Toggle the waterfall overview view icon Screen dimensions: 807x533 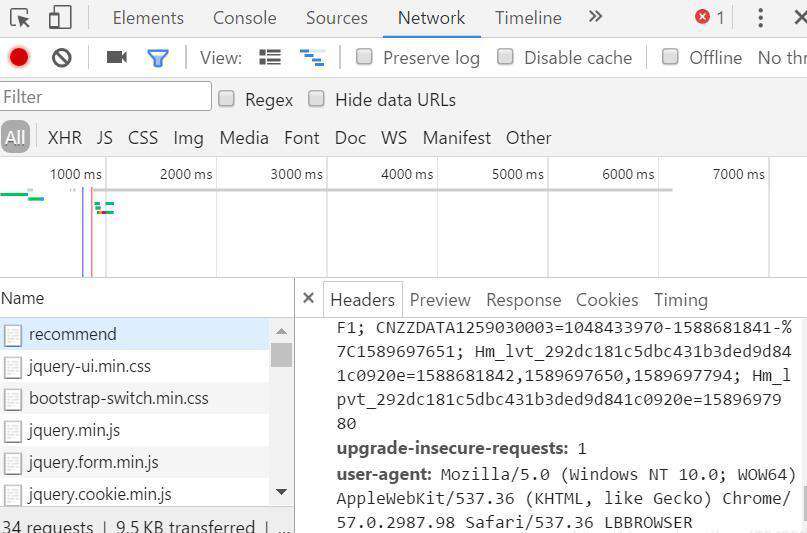pos(312,58)
